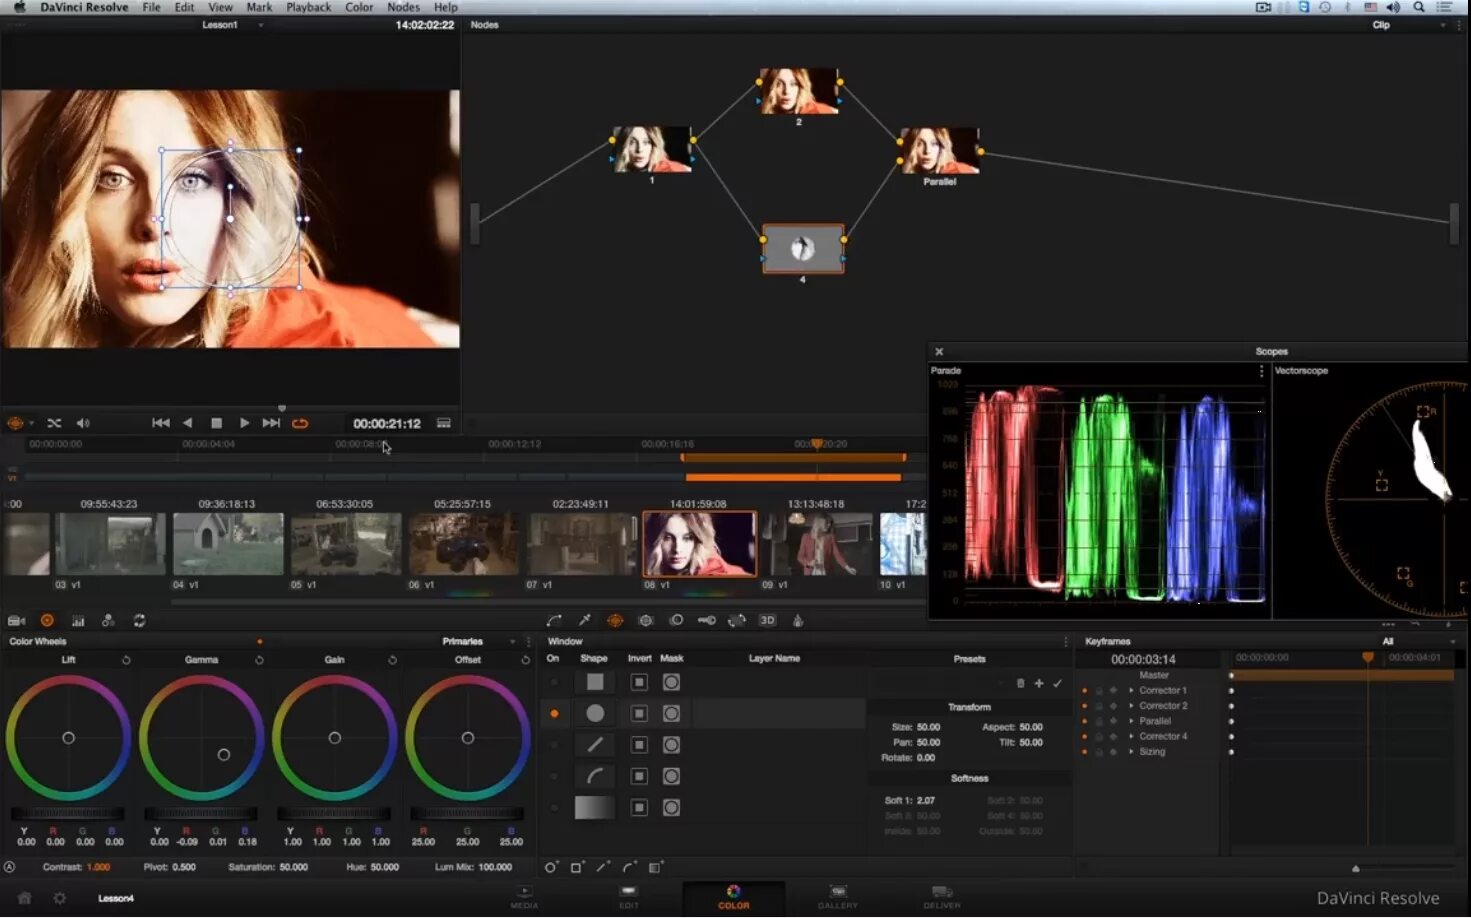Viewport: 1471px width, 918px height.
Task: Click the Soft 1 value field
Action: point(925,801)
